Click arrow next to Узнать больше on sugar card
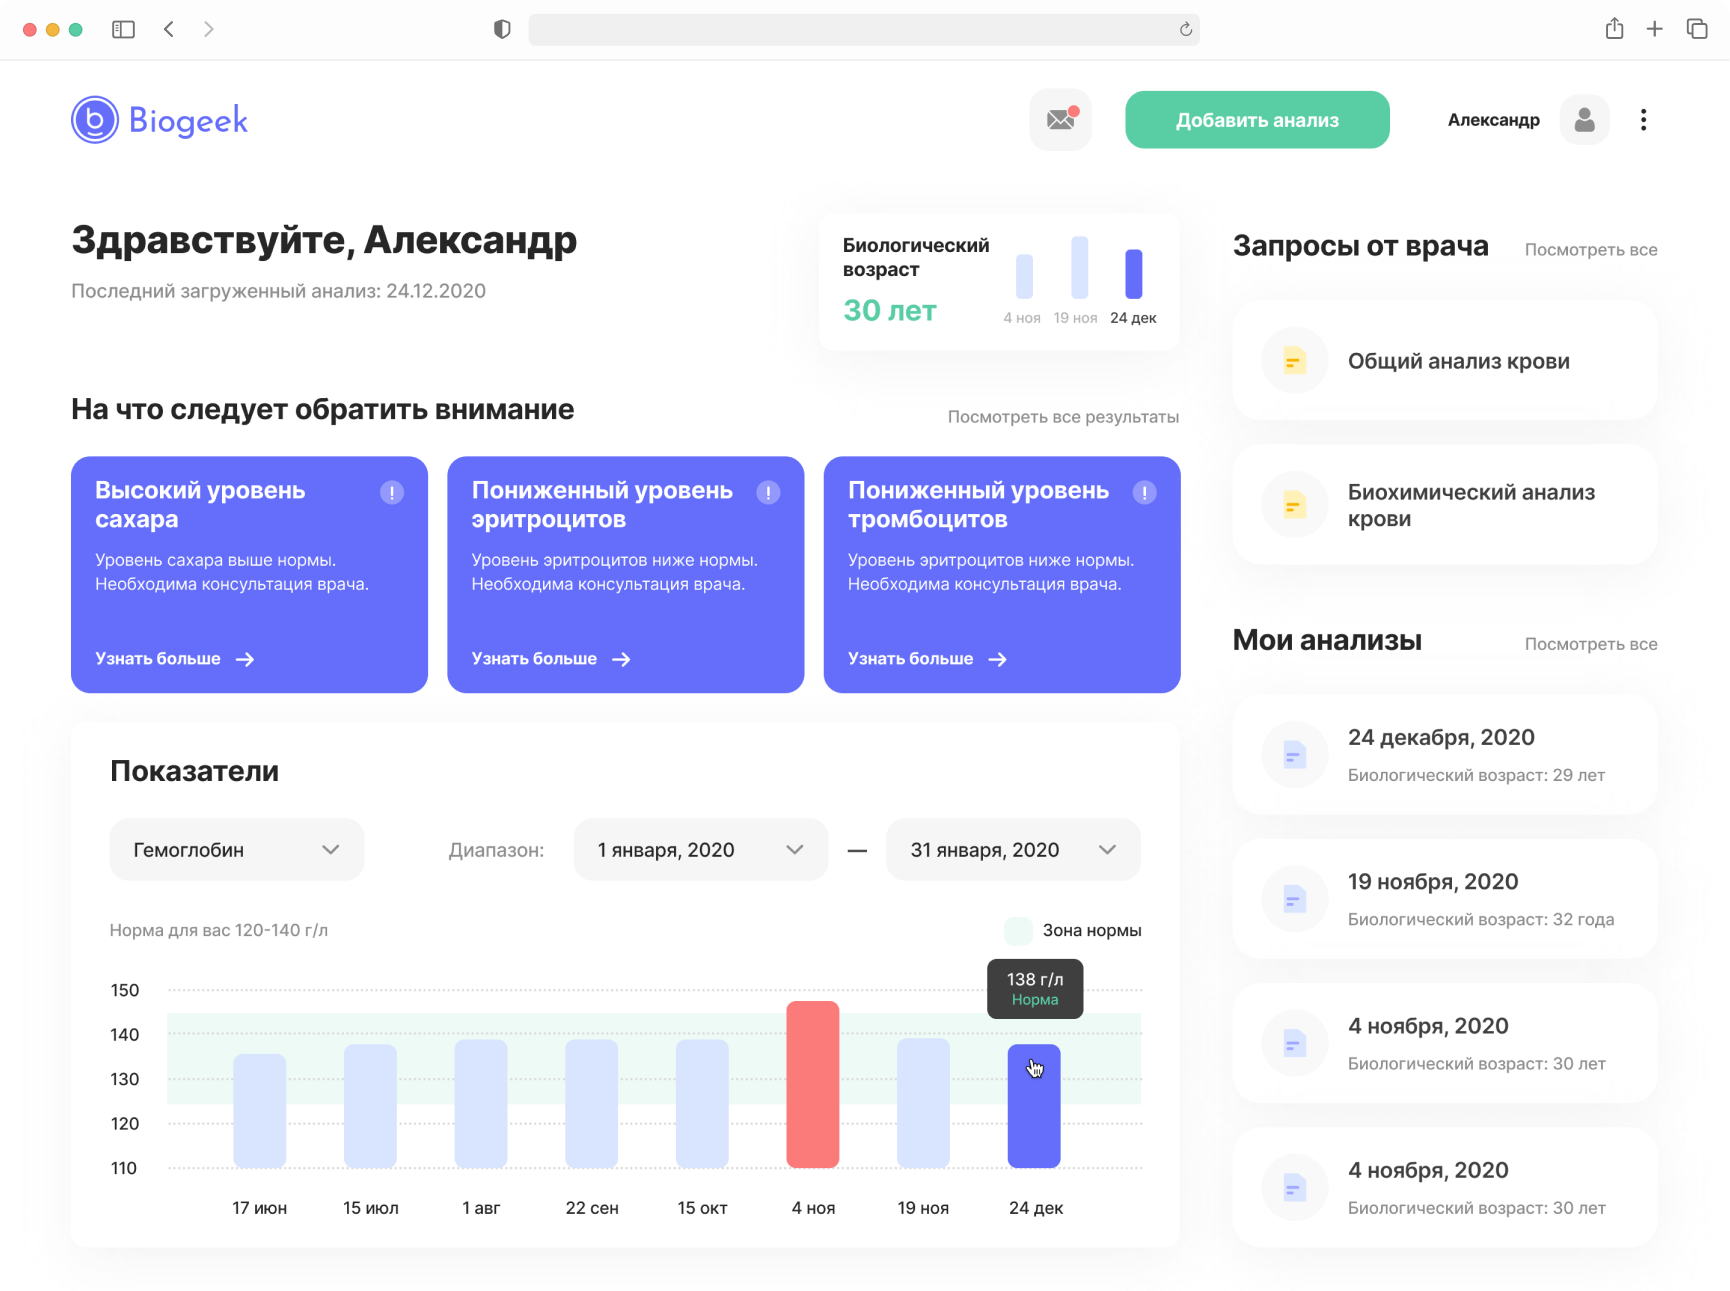The width and height of the screenshot is (1730, 1291). pyautogui.click(x=245, y=659)
